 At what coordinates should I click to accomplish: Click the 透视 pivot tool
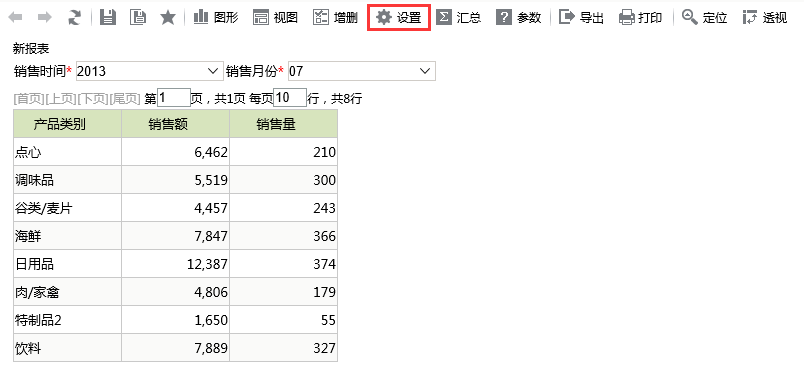click(765, 17)
